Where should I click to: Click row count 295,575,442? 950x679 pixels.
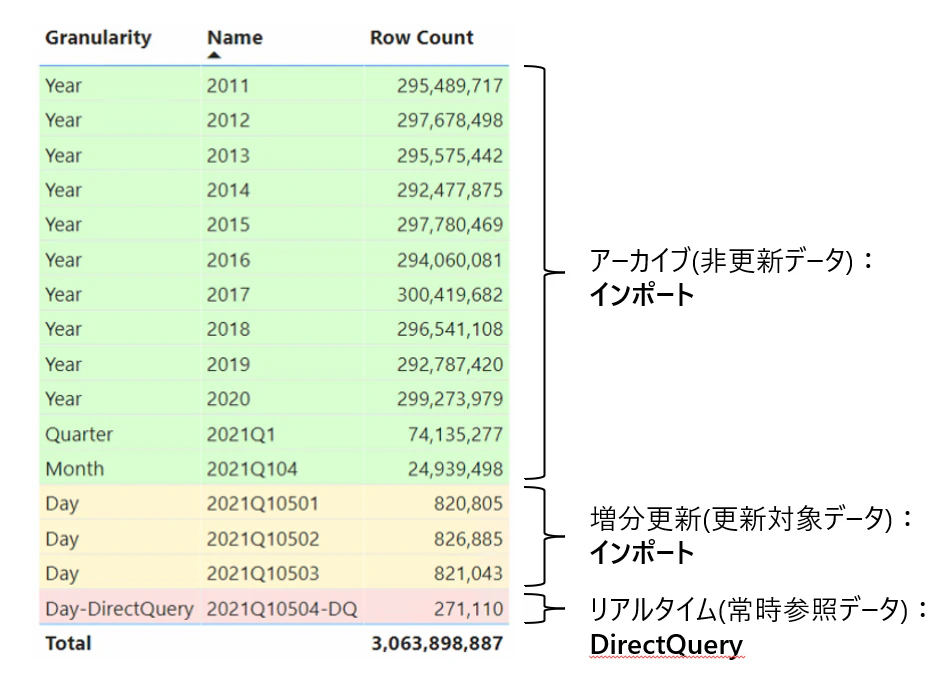click(x=450, y=155)
